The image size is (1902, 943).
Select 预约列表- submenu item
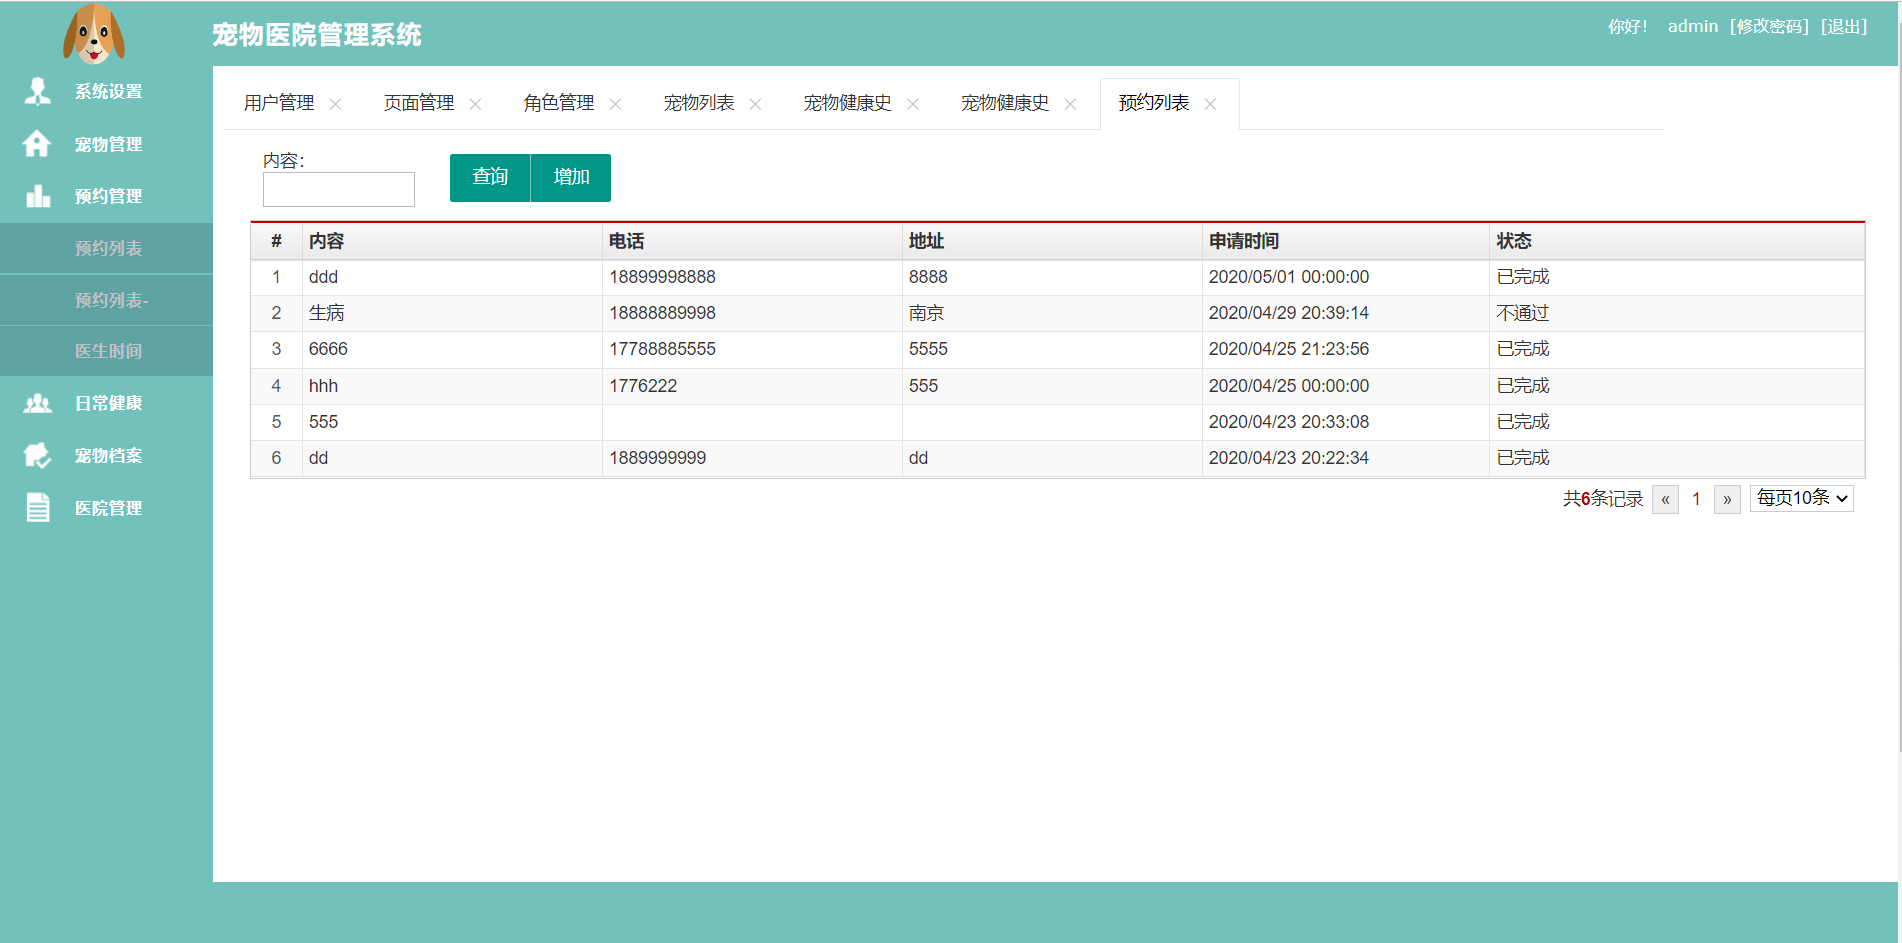tap(106, 300)
